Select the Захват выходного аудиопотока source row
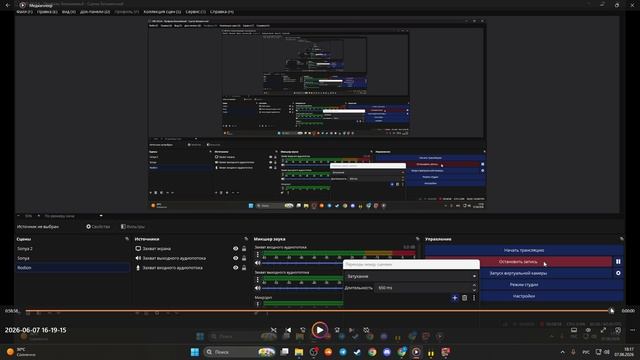 click(x=191, y=258)
